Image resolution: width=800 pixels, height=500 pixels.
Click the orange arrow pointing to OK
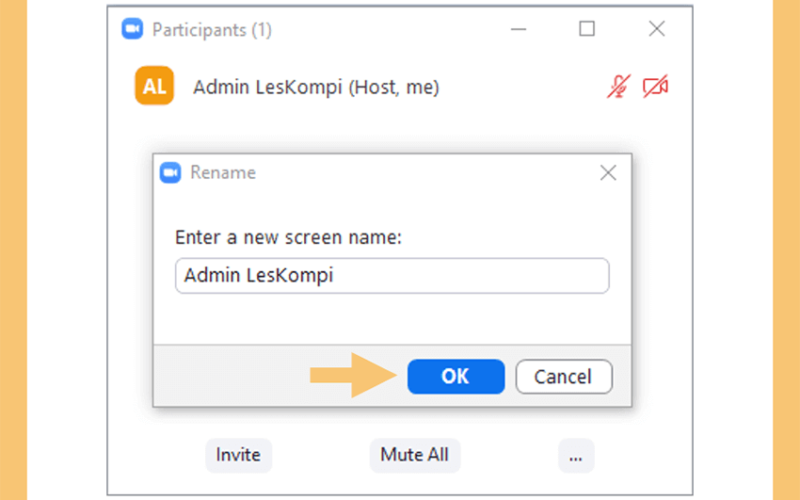[x=353, y=376]
